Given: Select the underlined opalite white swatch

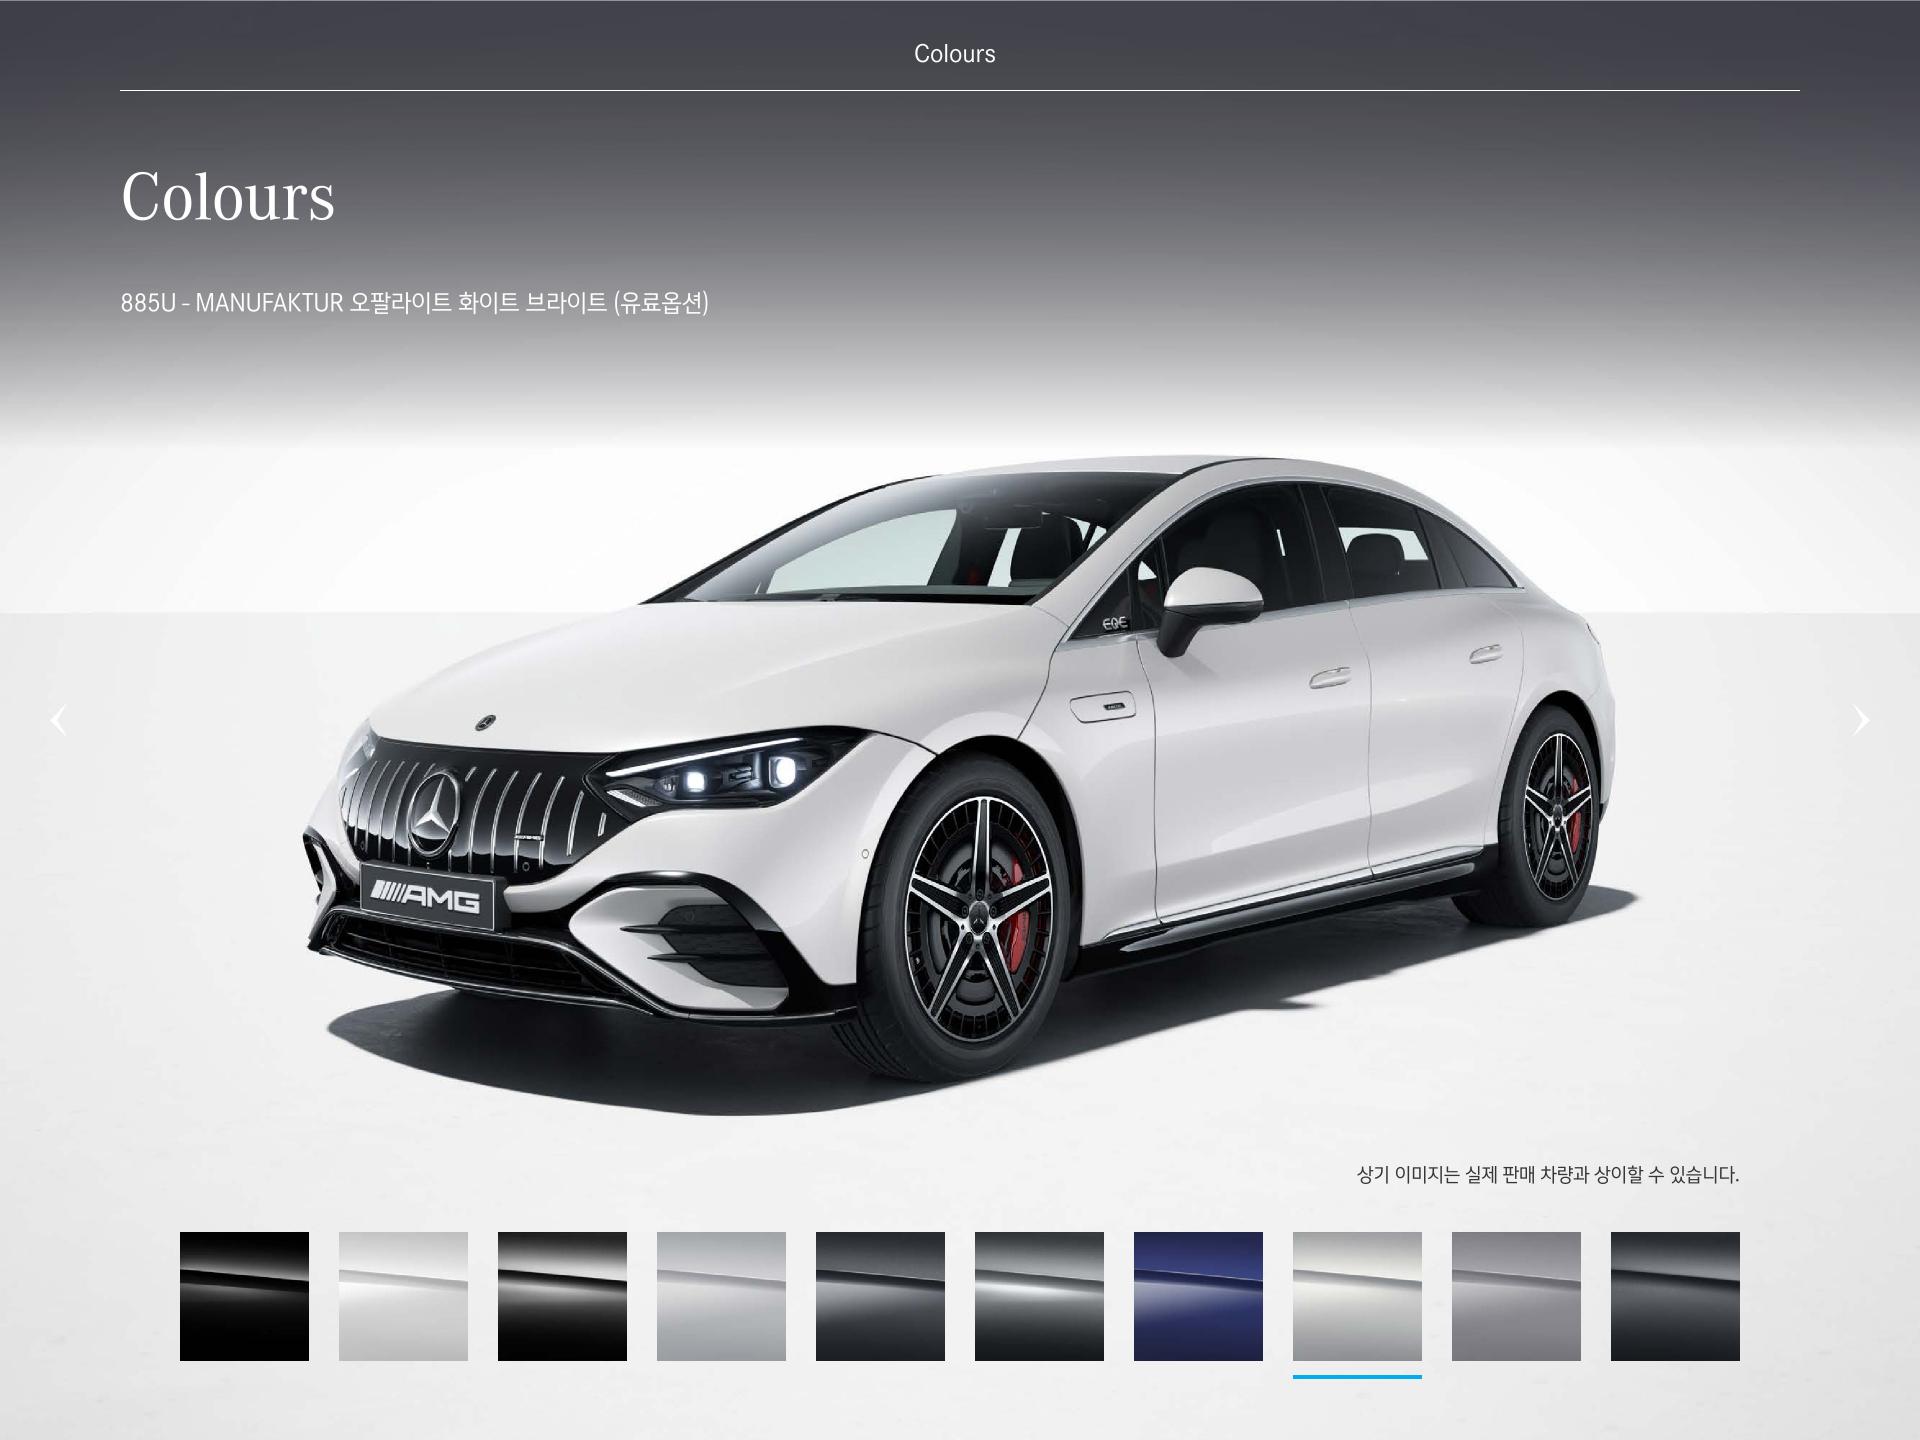Looking at the screenshot, I should 1357,1296.
